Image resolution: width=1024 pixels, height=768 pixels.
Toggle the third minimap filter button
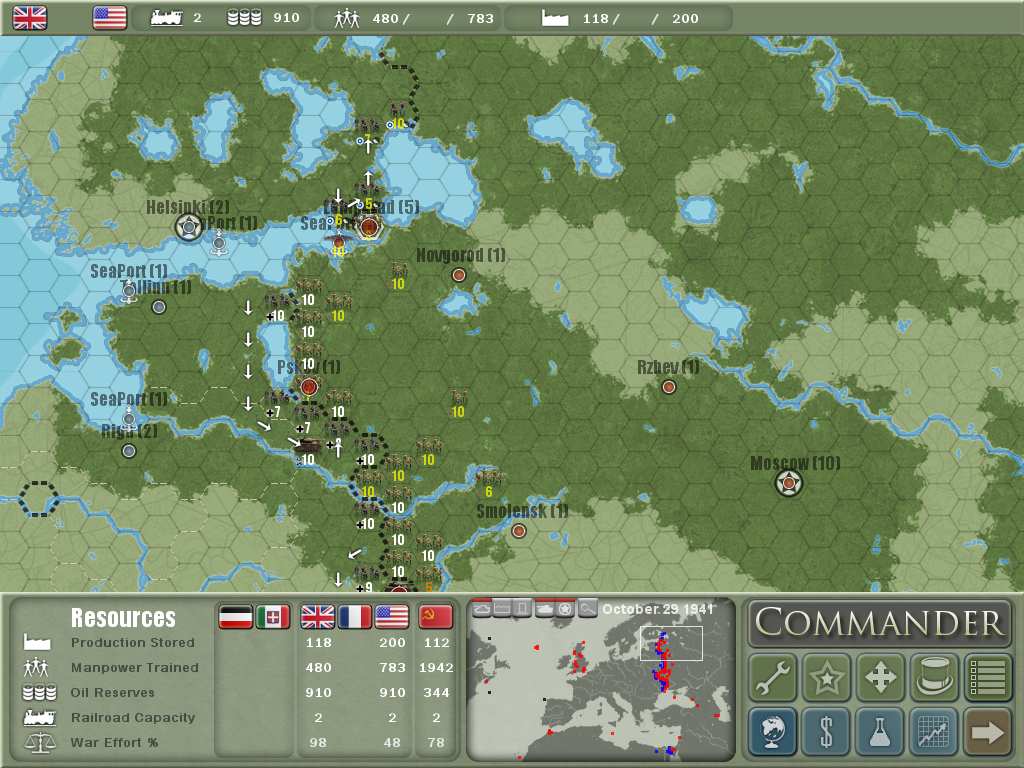(522, 609)
